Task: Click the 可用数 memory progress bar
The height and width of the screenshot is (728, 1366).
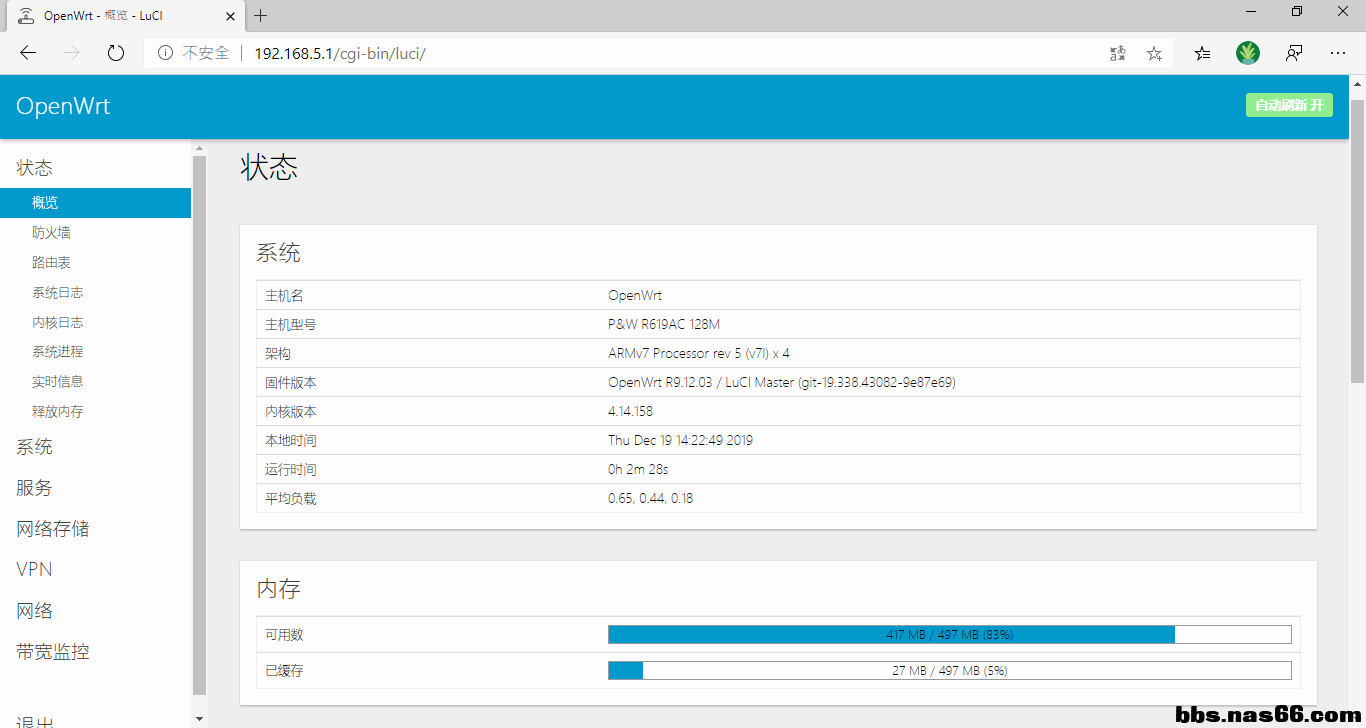Action: coord(949,635)
